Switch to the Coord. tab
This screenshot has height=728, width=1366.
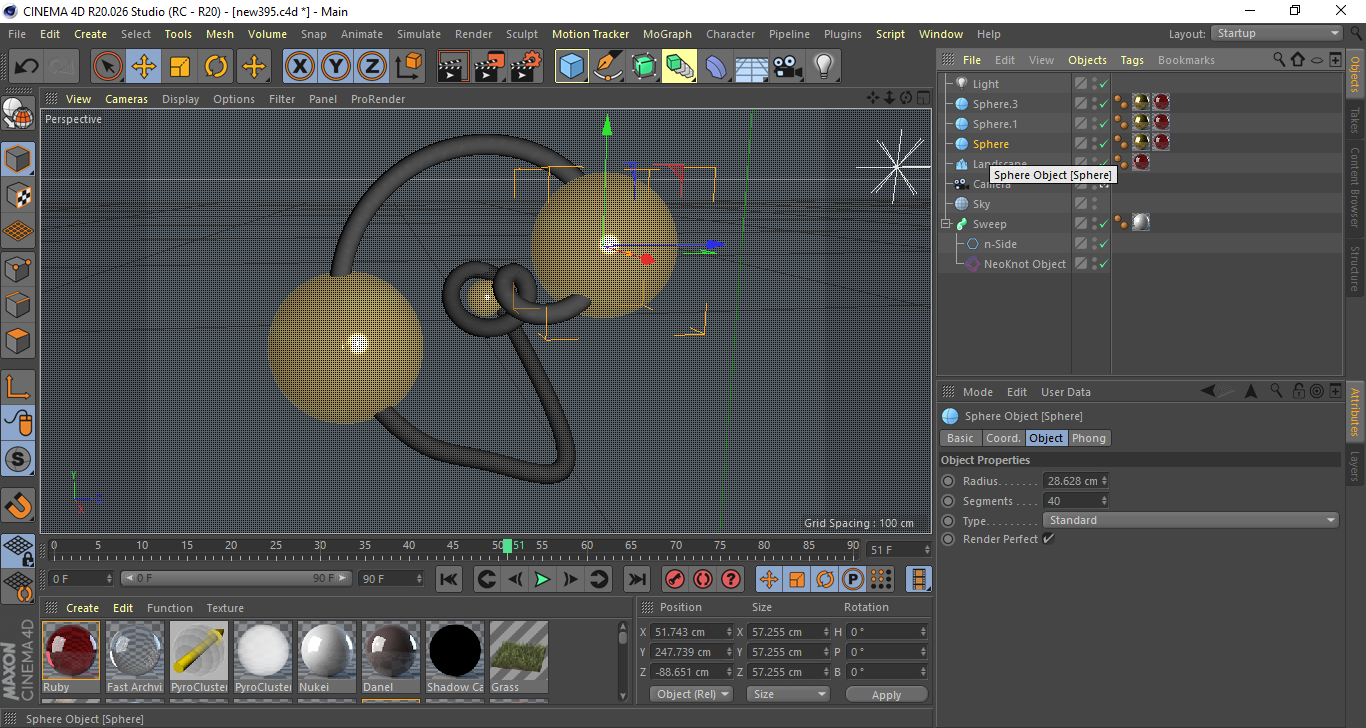(1003, 438)
